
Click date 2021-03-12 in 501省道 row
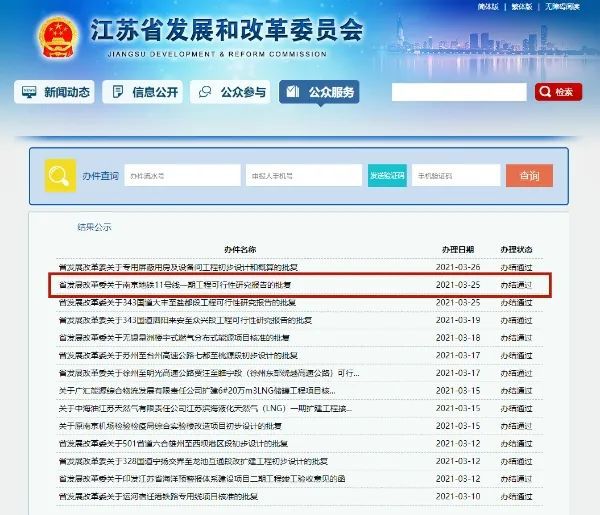coord(458,443)
